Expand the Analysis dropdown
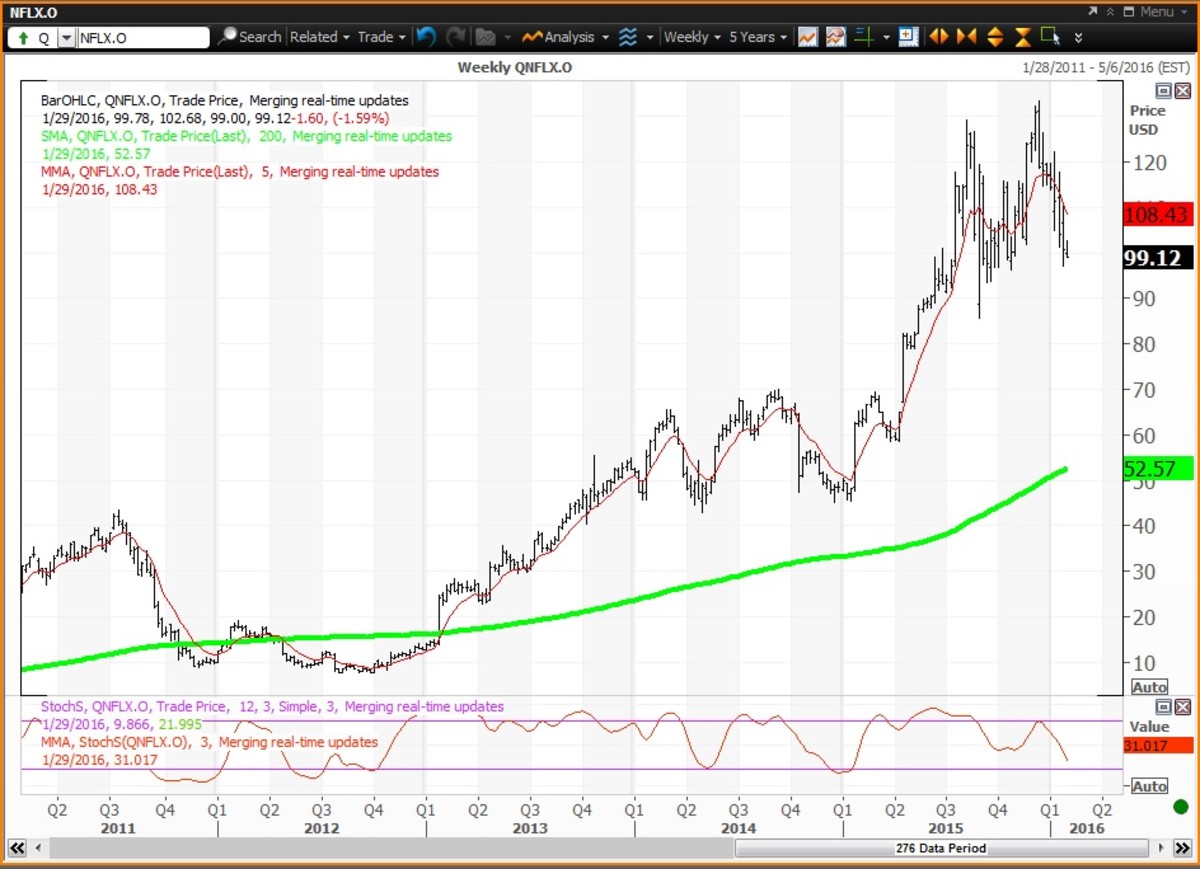 [568, 37]
